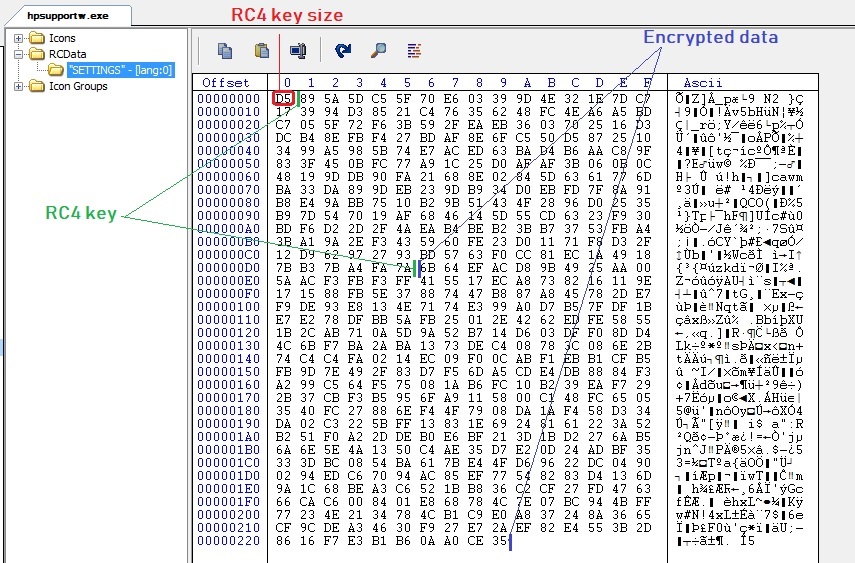Select "SETTINGS" - [lang:0] resource entry
The image size is (855, 563).
pyautogui.click(x=121, y=70)
